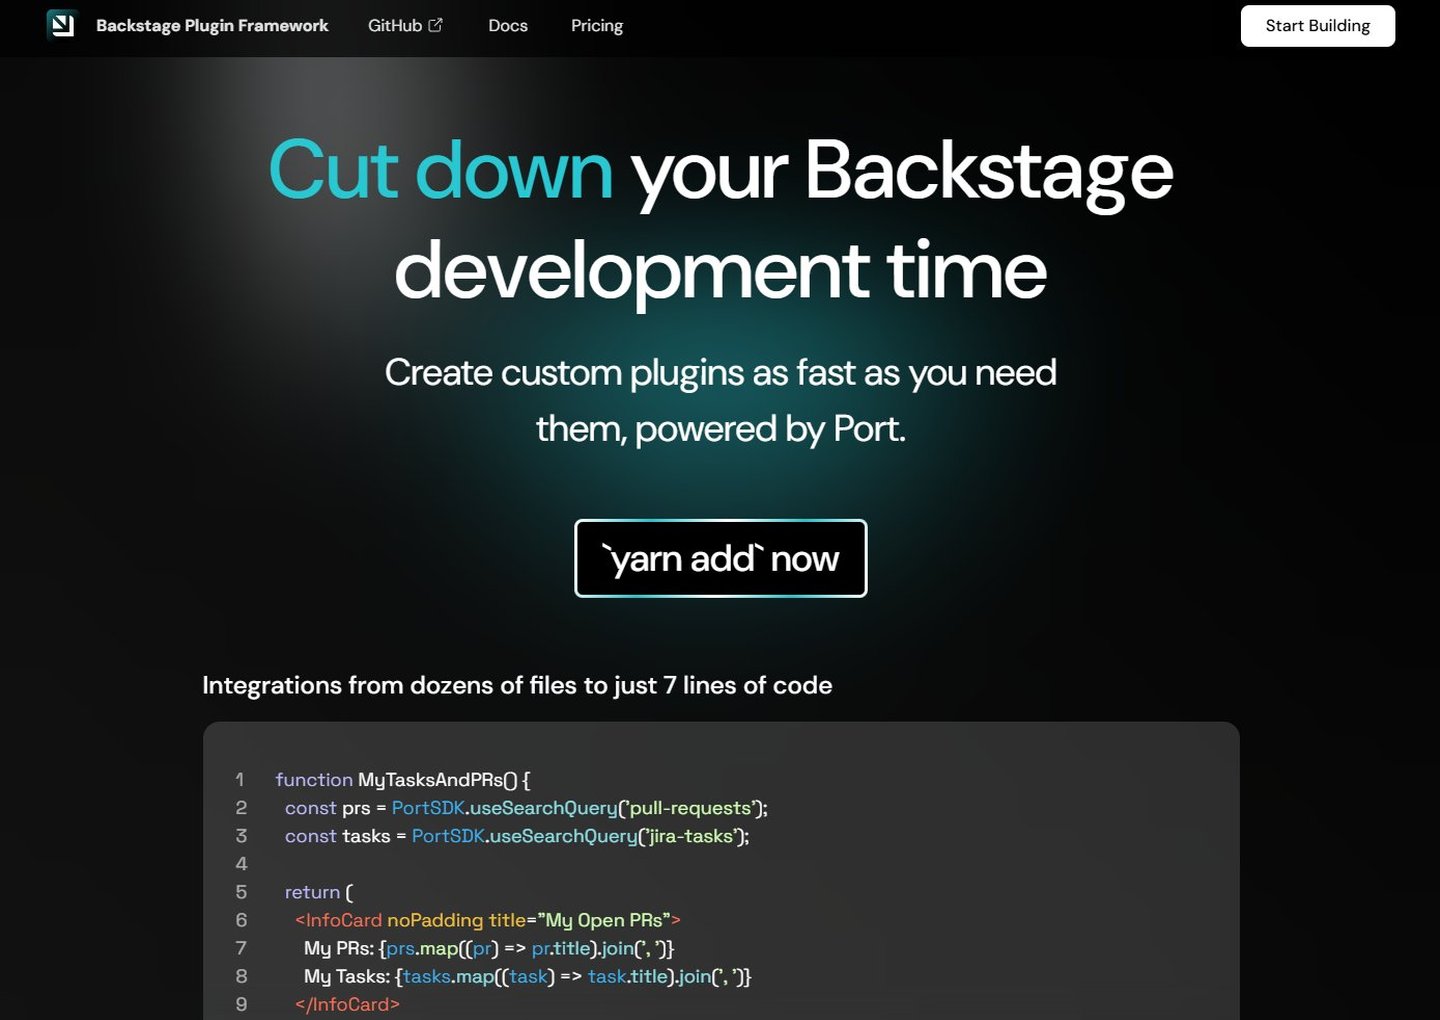Click the 'Integrations from dozens of files' heading
1440x1020 pixels.
coord(517,685)
